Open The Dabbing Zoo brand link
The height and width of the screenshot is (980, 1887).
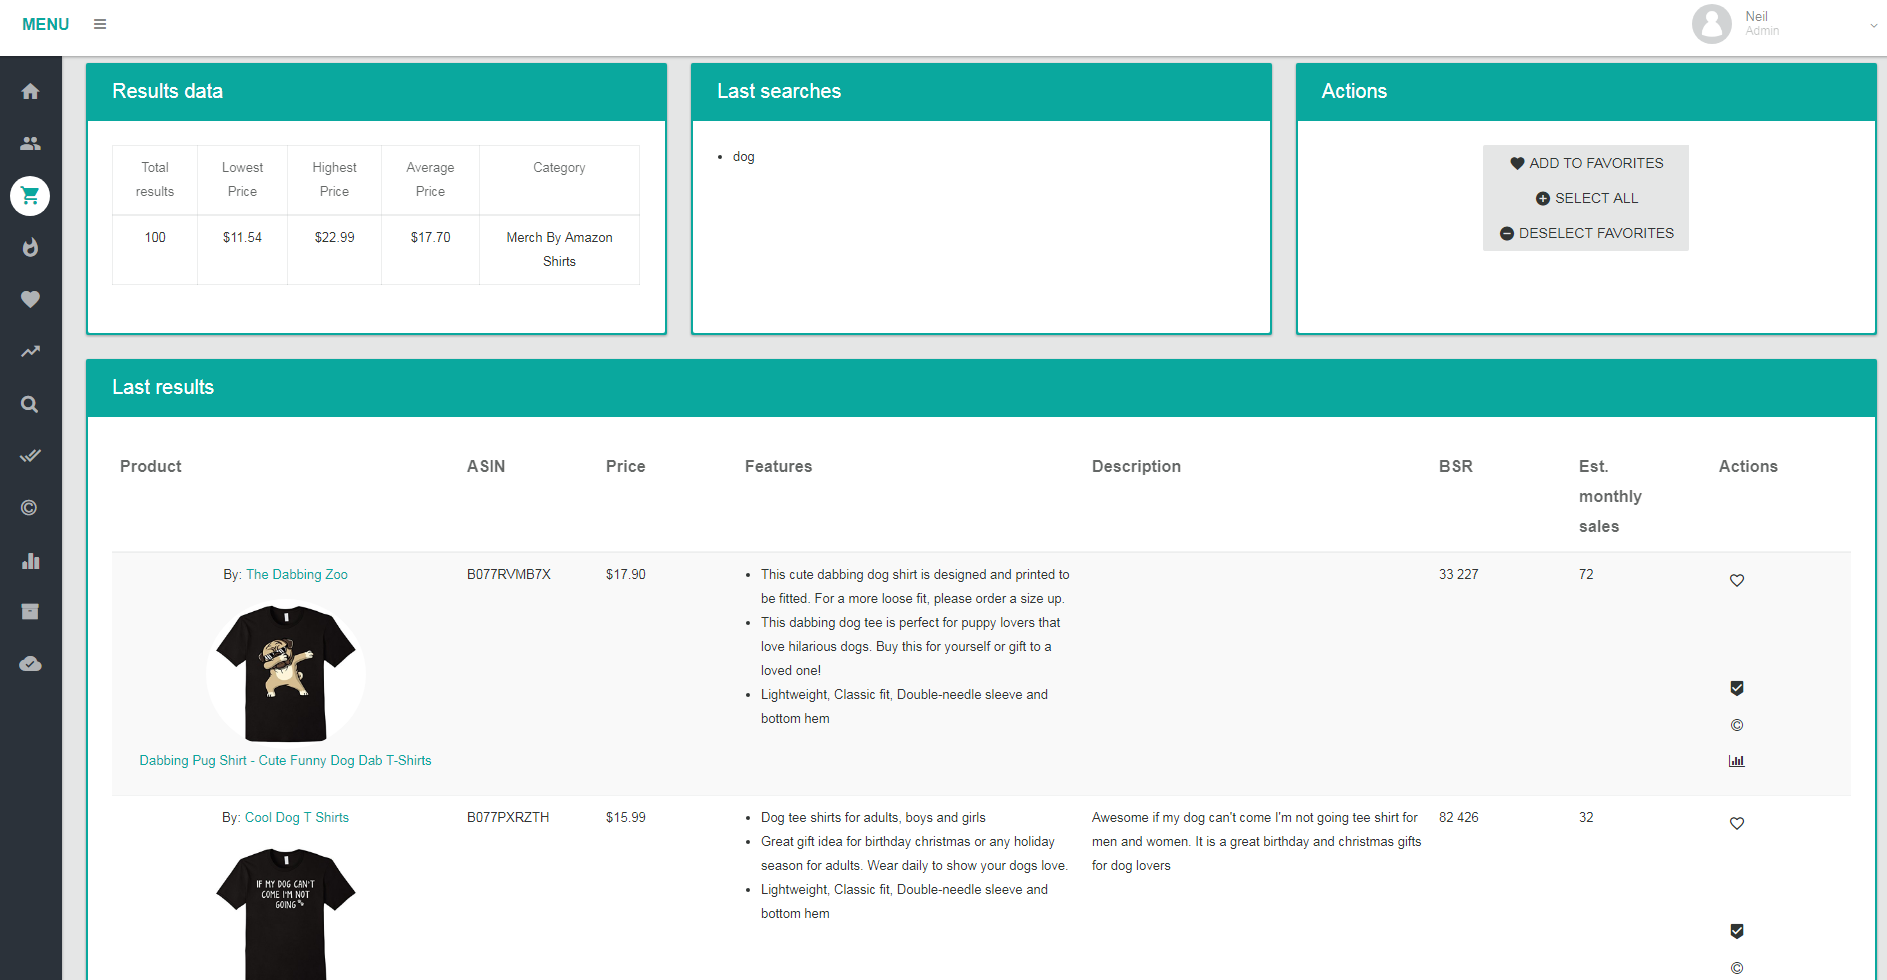point(297,574)
